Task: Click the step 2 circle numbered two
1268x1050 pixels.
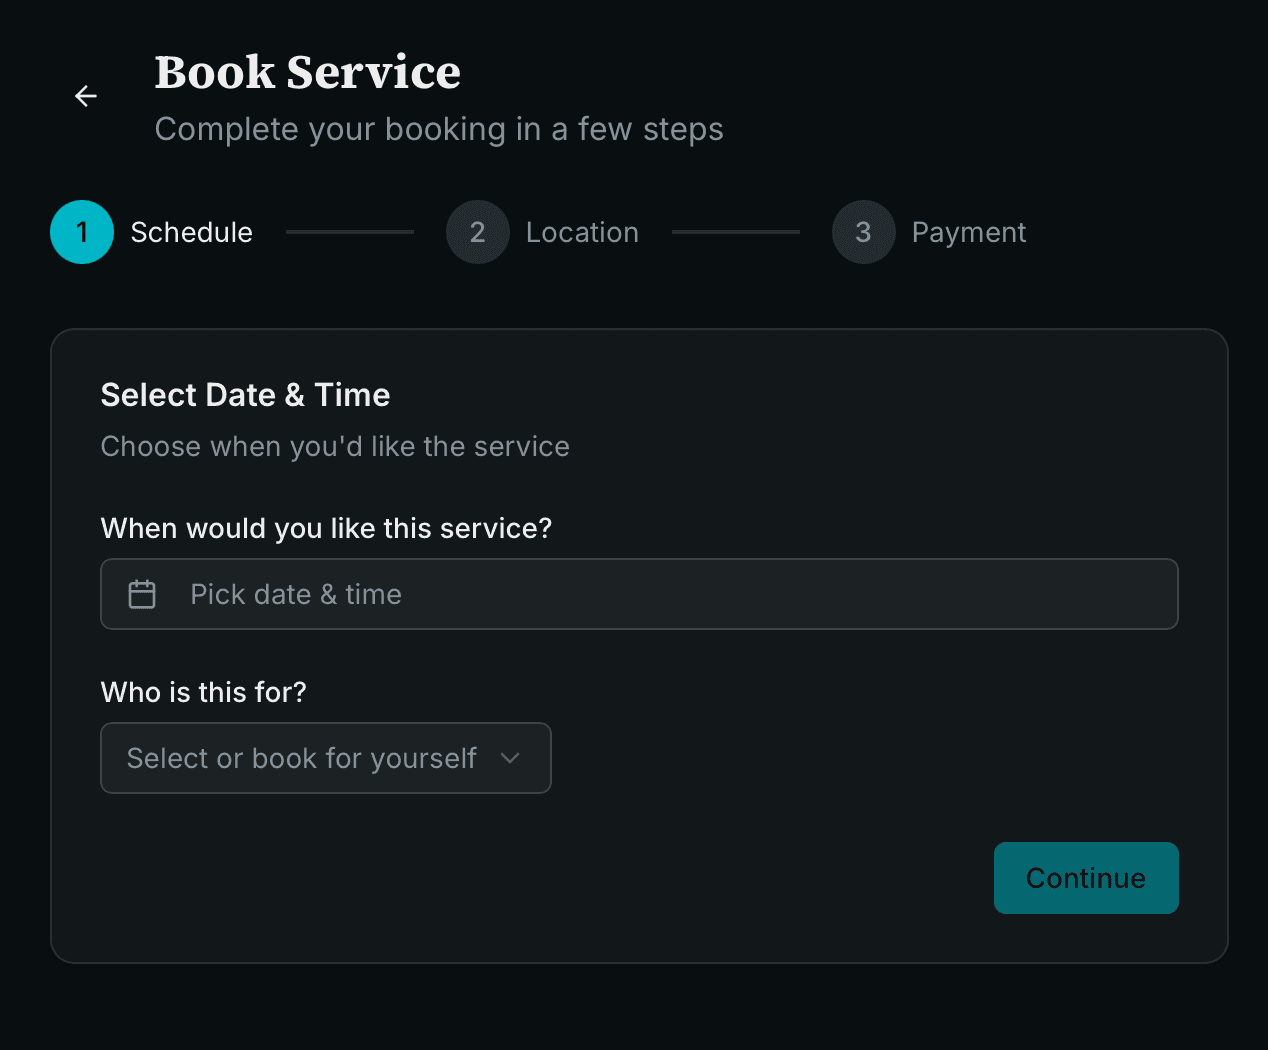Action: (x=477, y=231)
